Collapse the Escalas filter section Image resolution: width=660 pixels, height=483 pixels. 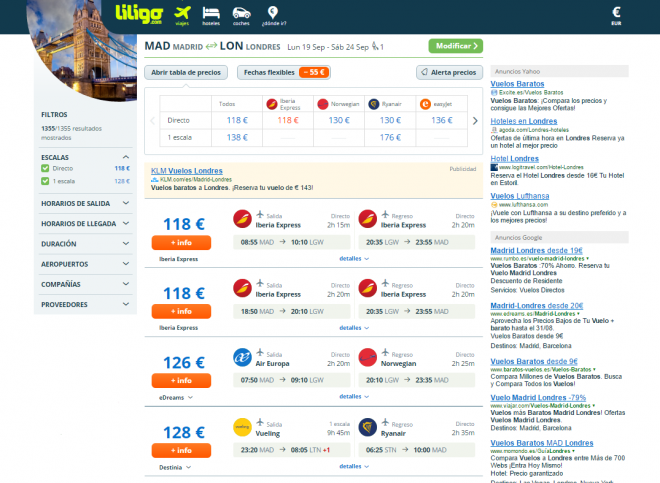point(125,157)
